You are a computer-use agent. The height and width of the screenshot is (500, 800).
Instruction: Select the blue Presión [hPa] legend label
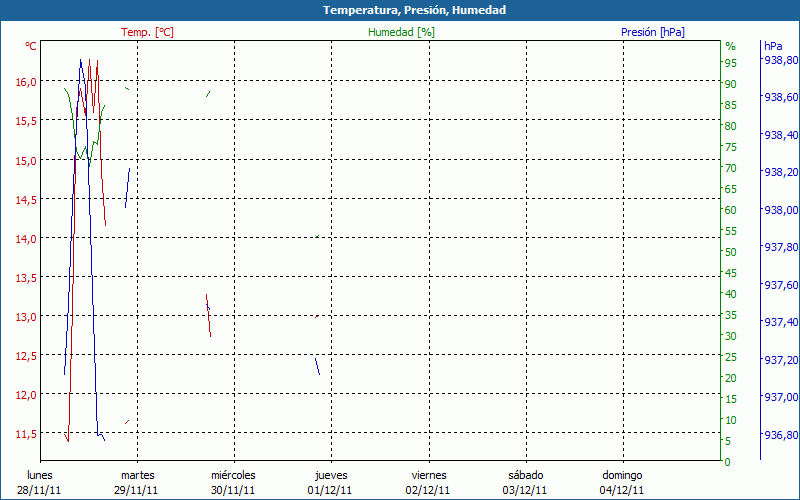(652, 32)
